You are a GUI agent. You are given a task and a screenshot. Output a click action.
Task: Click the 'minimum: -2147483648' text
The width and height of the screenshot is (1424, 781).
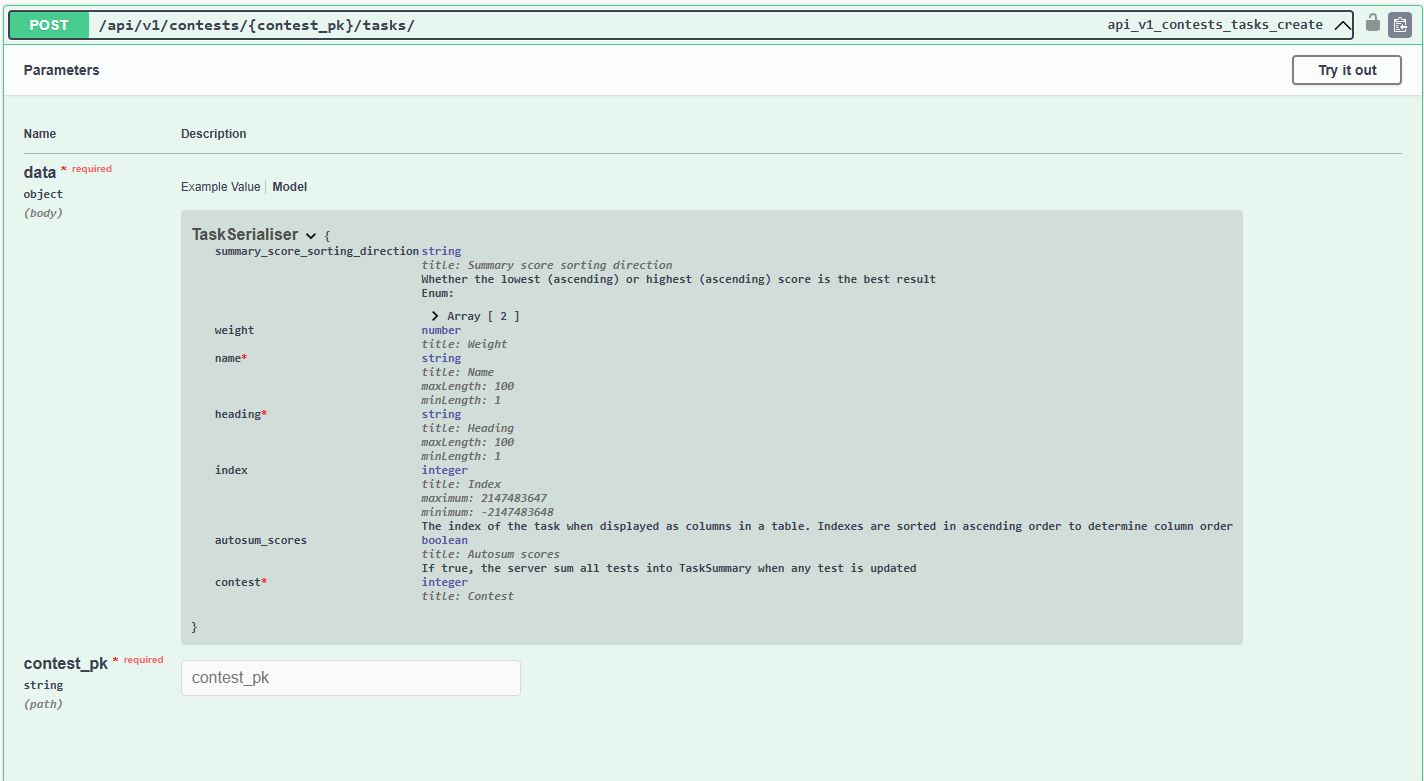pos(488,512)
